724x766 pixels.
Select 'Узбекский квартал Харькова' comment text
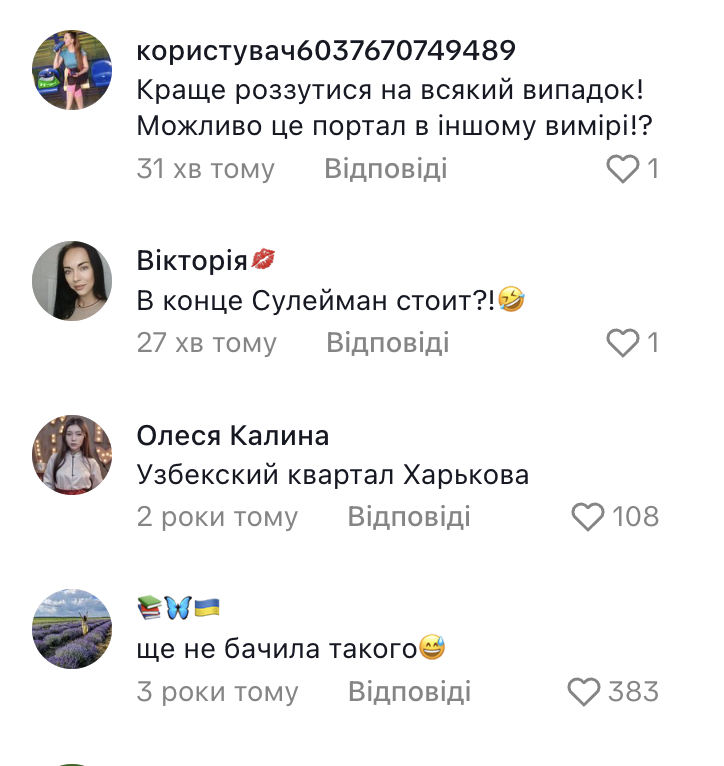tap(333, 475)
